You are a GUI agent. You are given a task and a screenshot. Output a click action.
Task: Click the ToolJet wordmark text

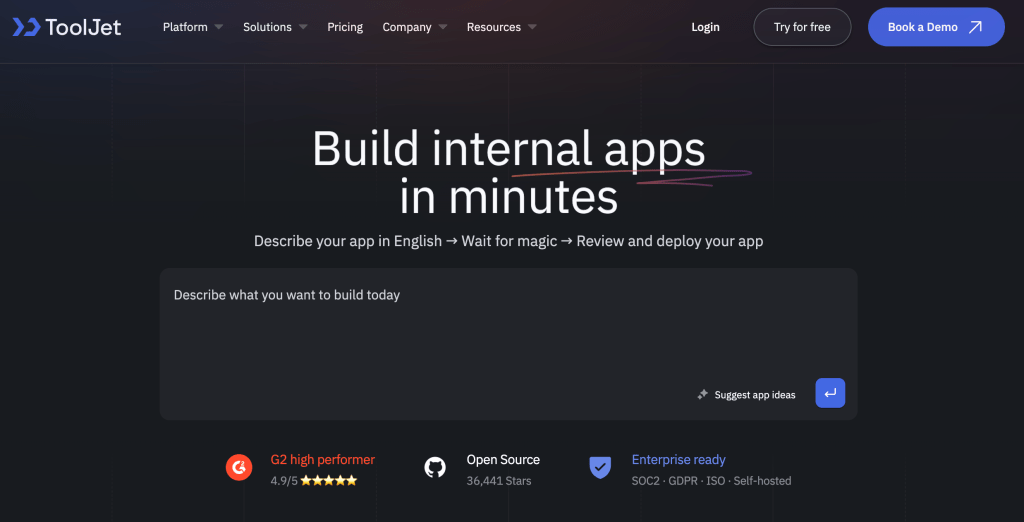point(83,27)
